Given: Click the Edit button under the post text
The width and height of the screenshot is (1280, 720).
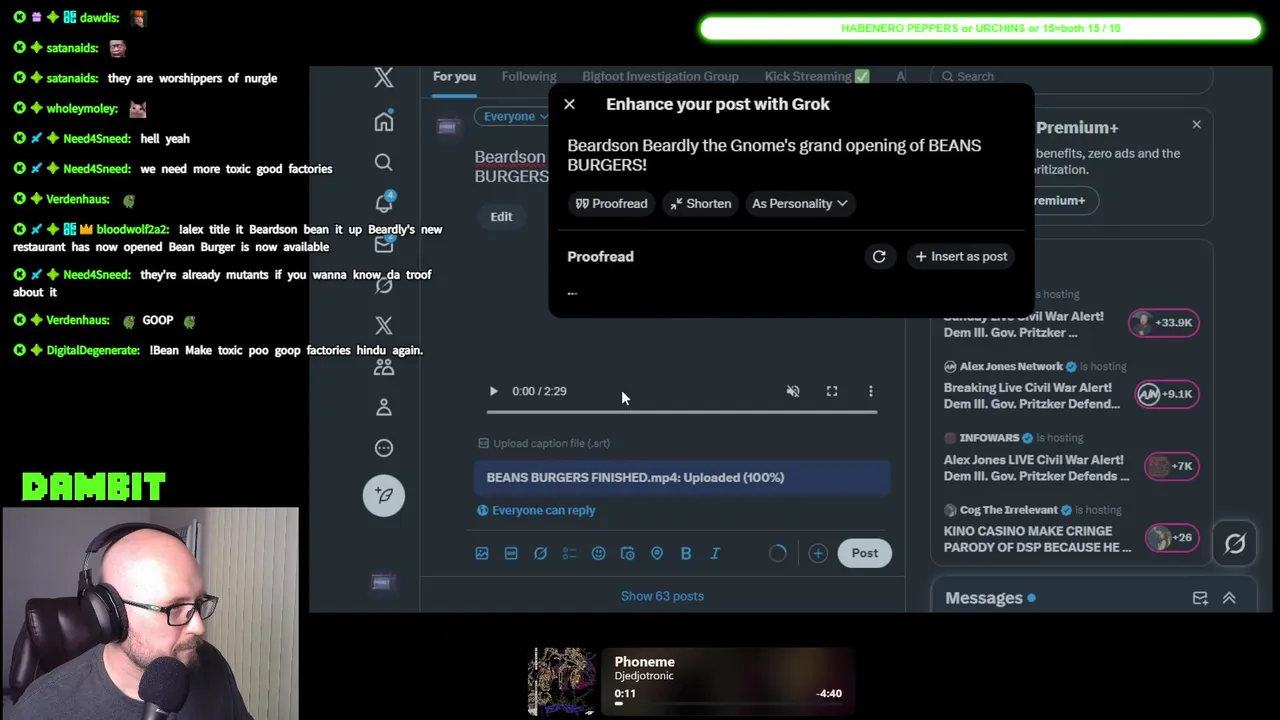Looking at the screenshot, I should (501, 216).
